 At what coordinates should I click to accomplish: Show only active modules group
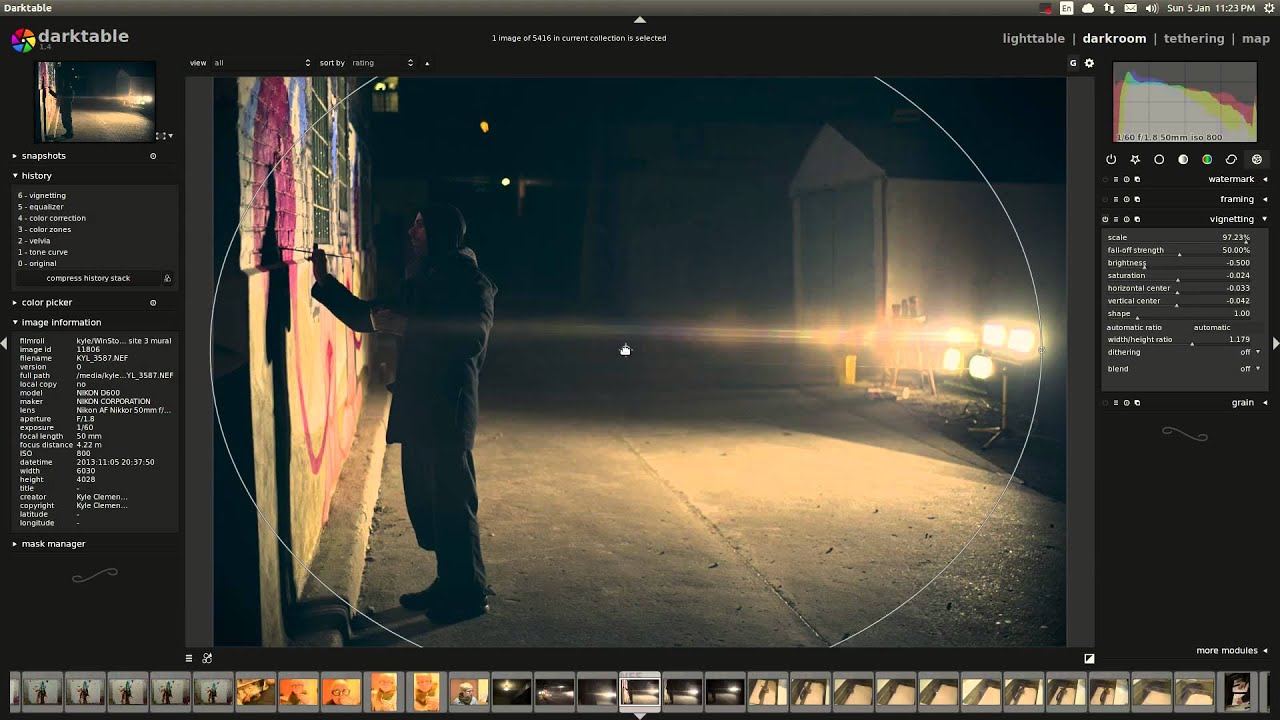[1111, 159]
